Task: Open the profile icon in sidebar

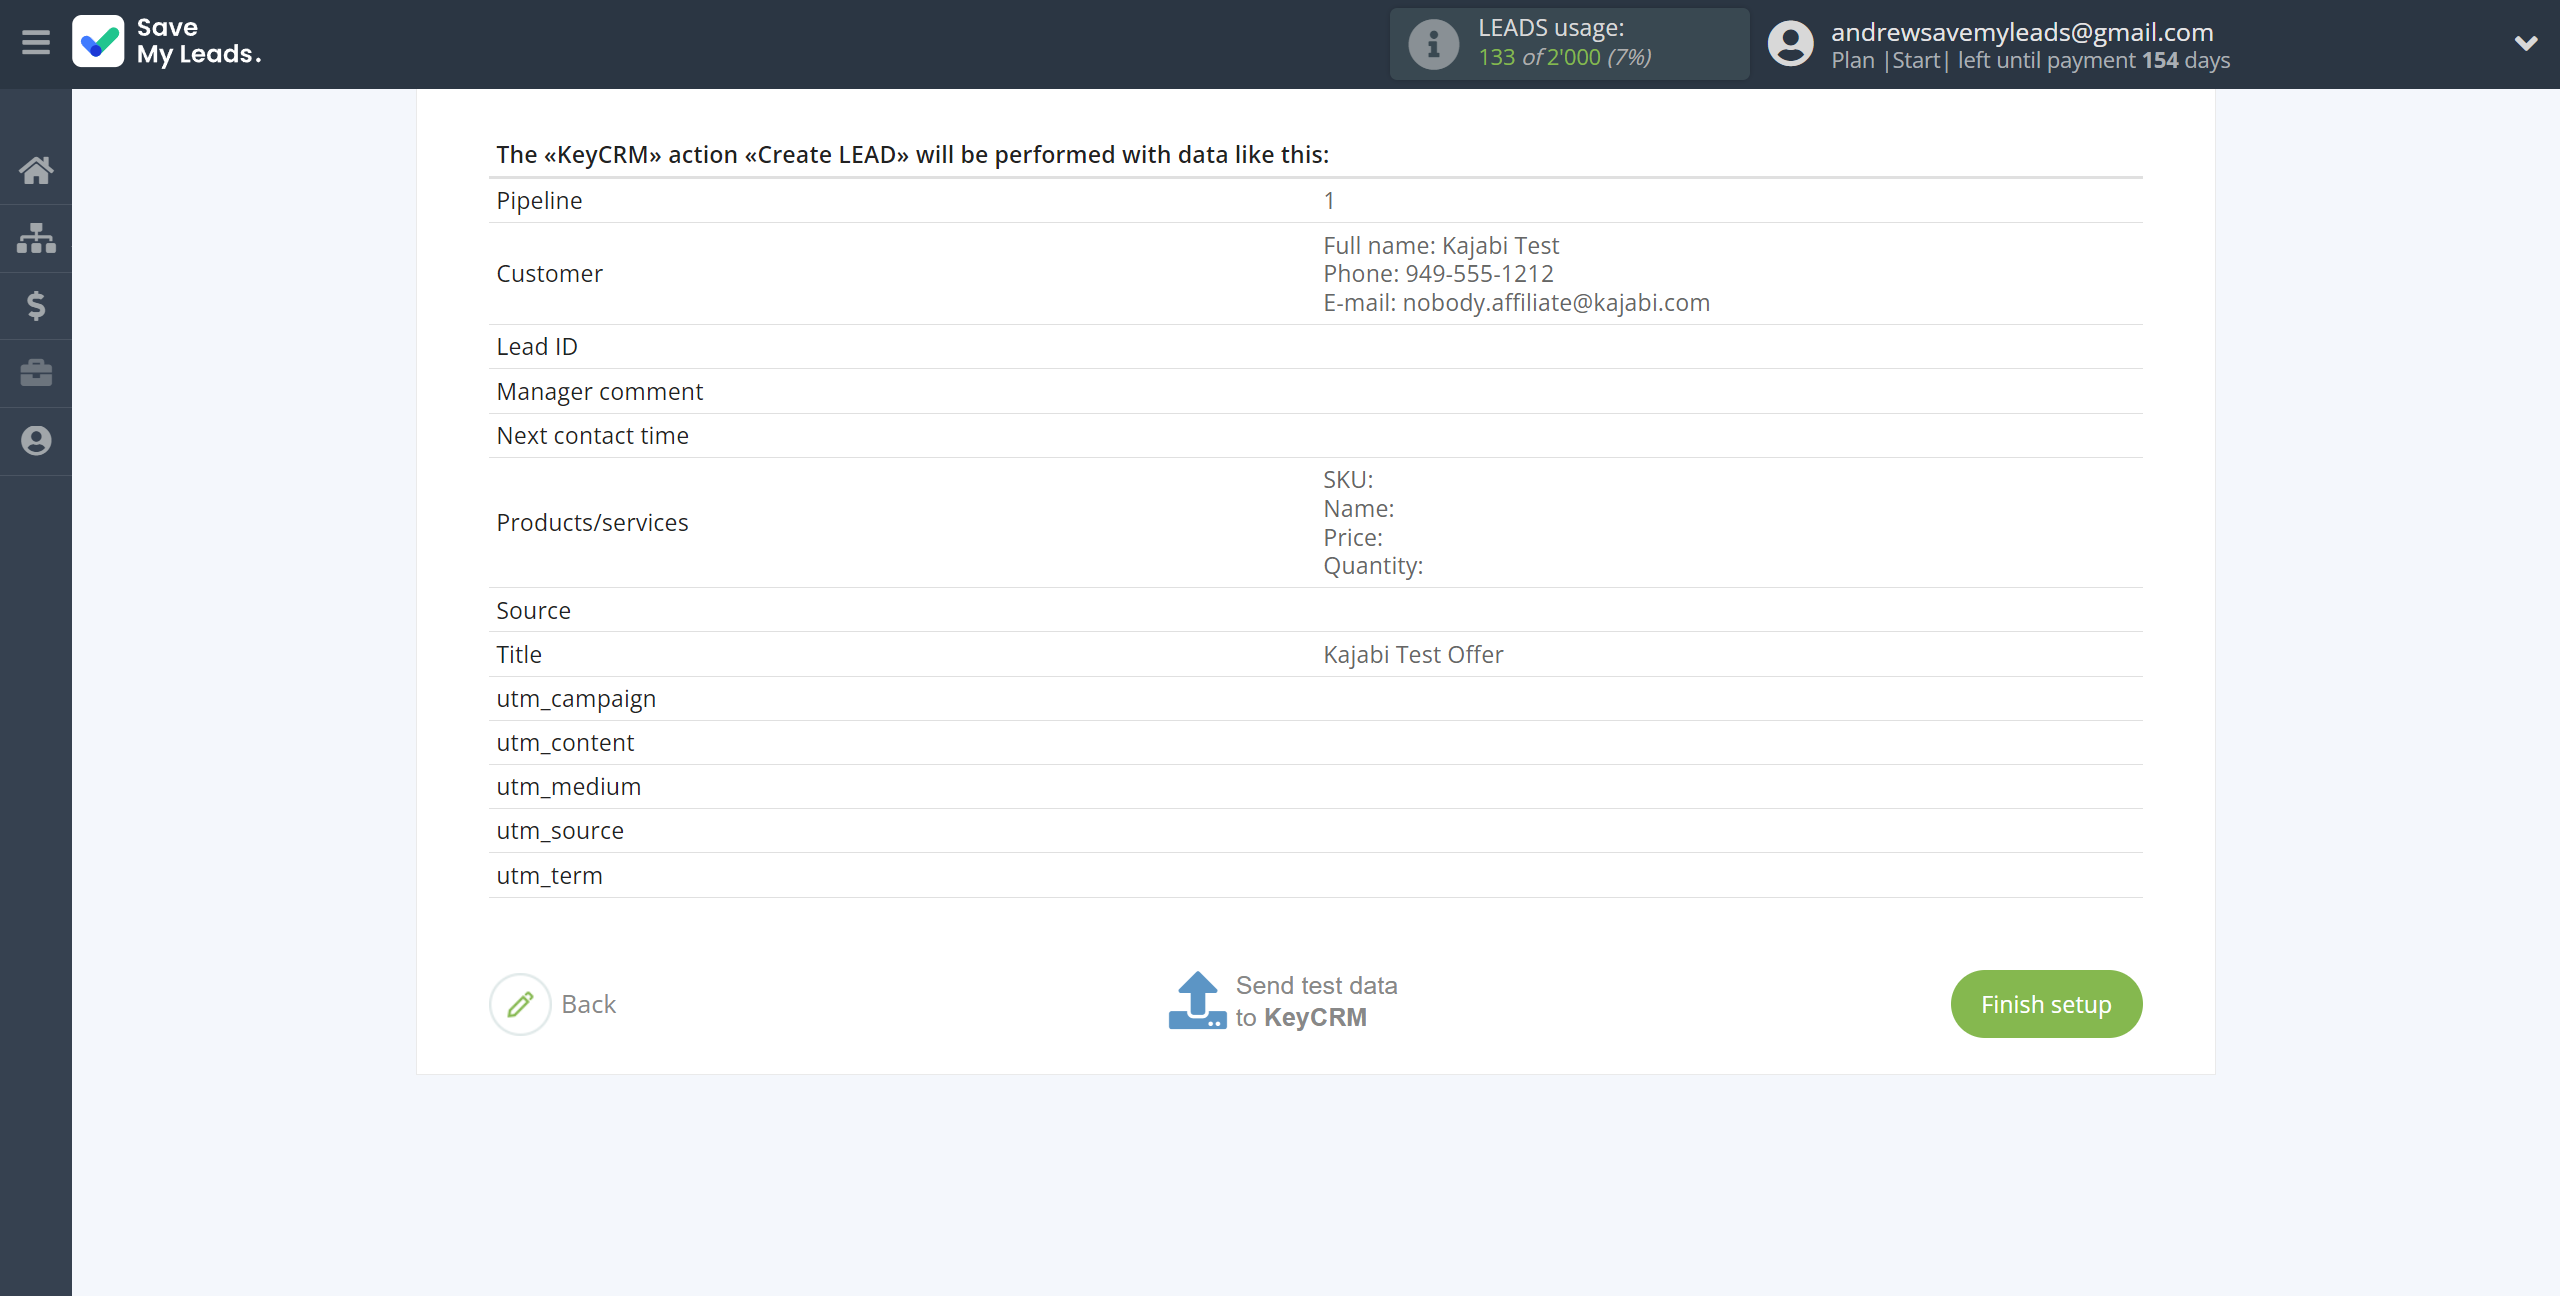Action: [36, 441]
